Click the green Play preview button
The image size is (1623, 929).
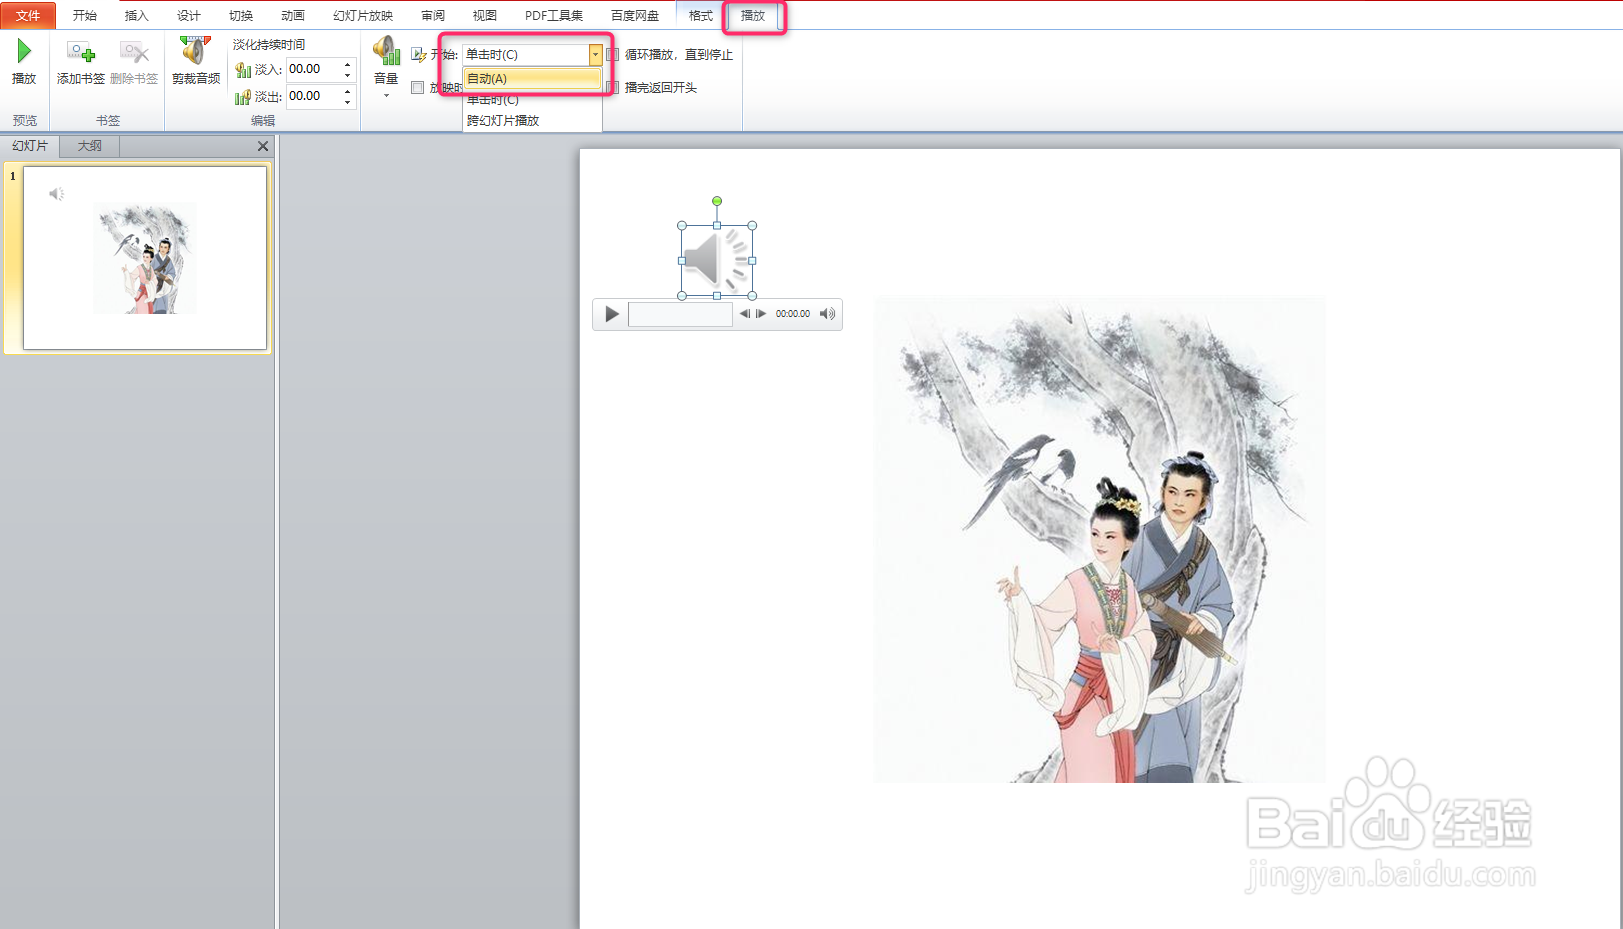tap(24, 51)
